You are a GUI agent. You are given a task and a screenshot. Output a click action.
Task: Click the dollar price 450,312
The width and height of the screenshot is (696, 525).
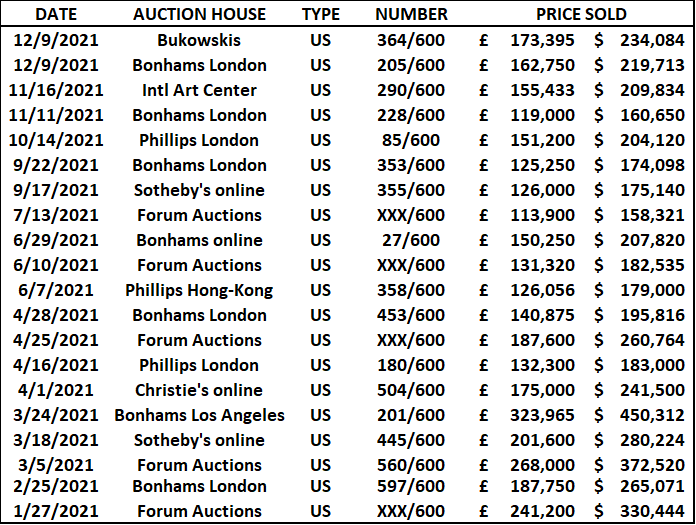tap(652, 415)
